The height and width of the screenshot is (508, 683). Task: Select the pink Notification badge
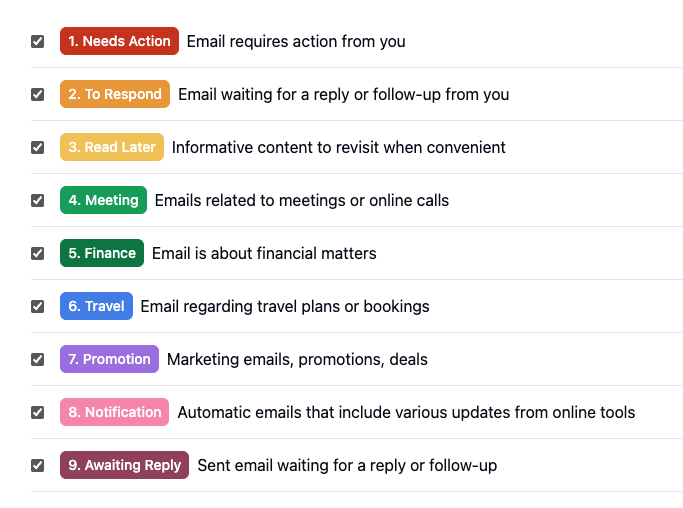pos(115,412)
